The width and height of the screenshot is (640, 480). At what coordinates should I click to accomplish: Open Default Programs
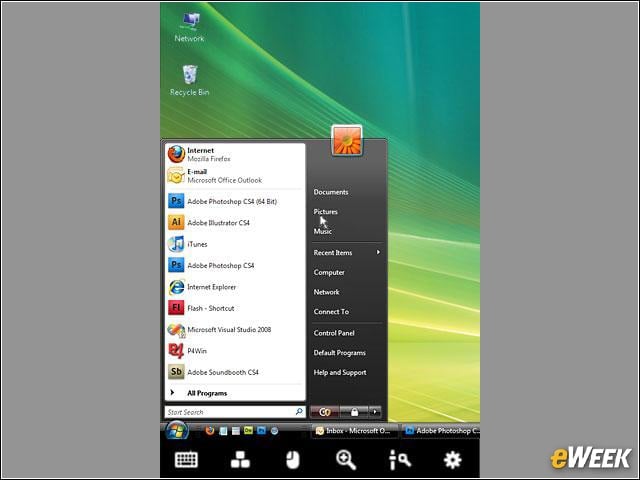[x=340, y=353]
